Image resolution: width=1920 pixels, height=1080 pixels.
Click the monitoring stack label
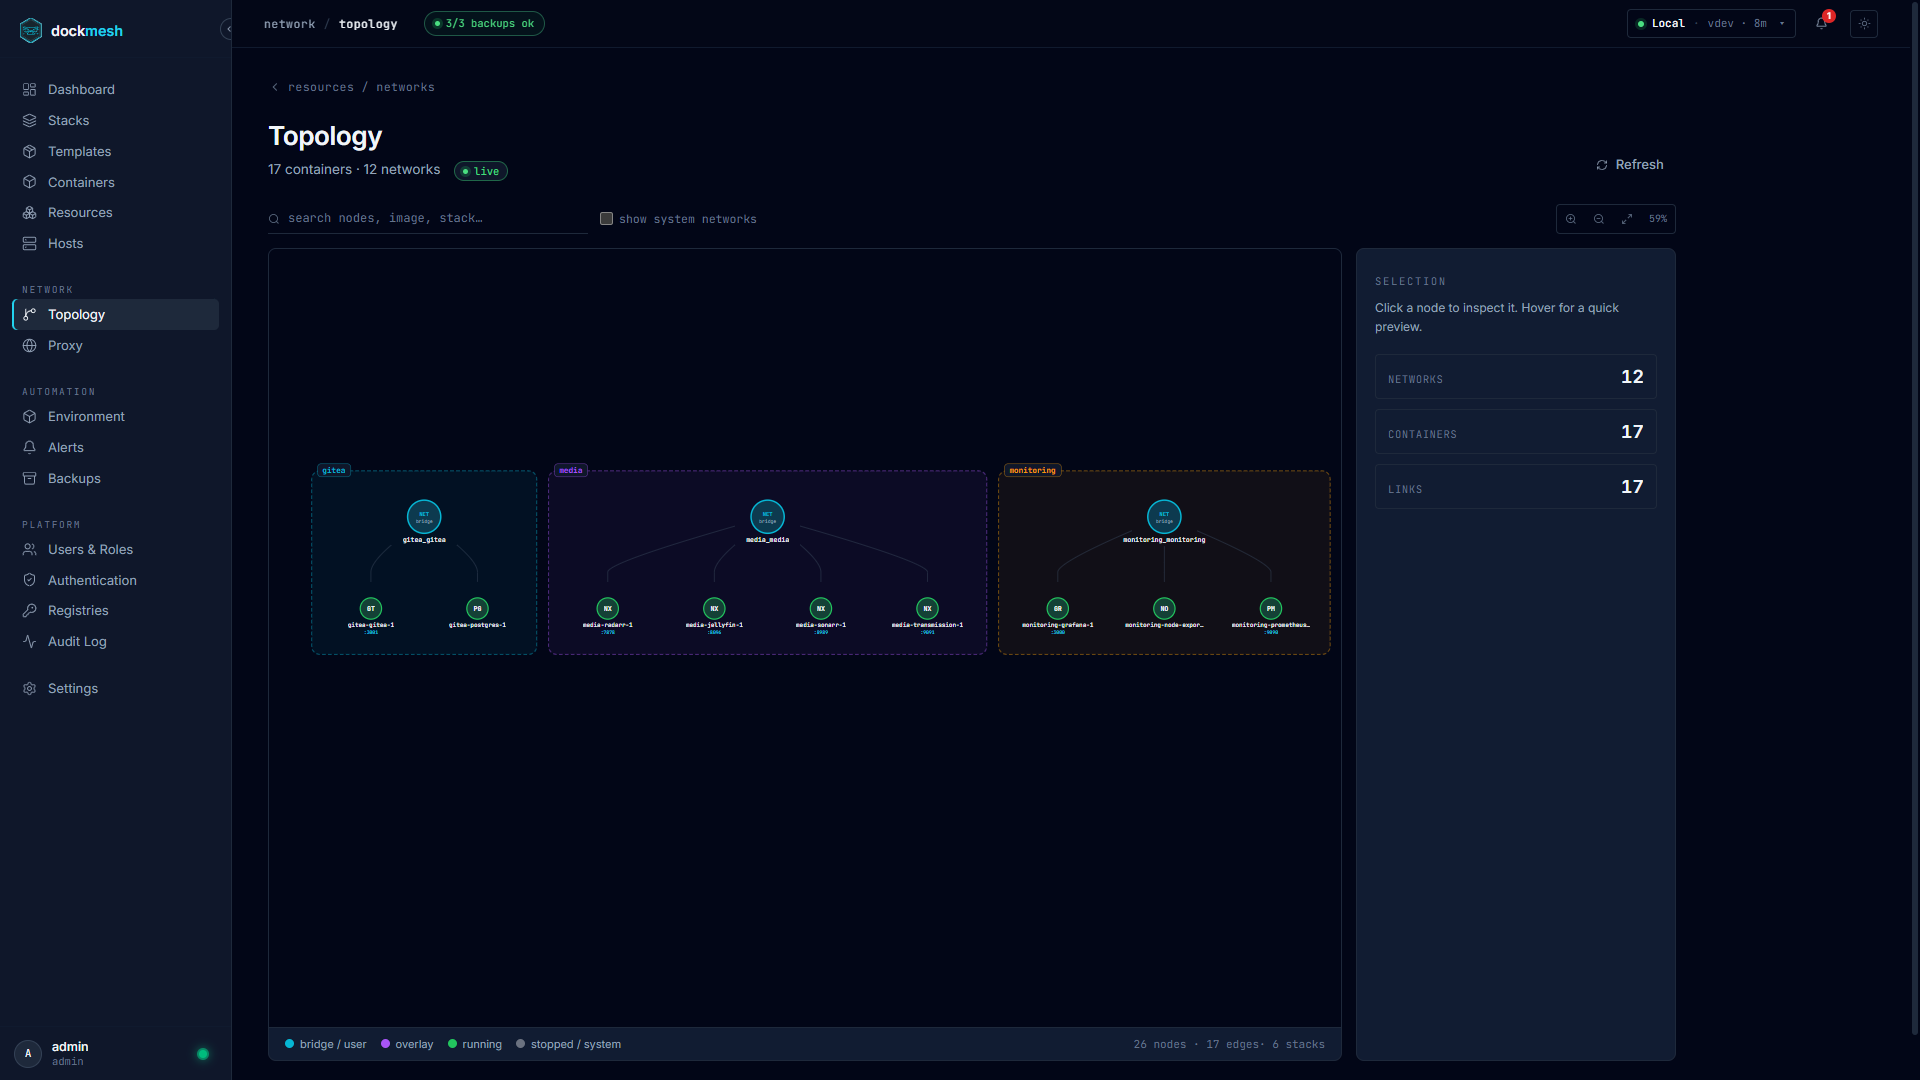point(1032,470)
